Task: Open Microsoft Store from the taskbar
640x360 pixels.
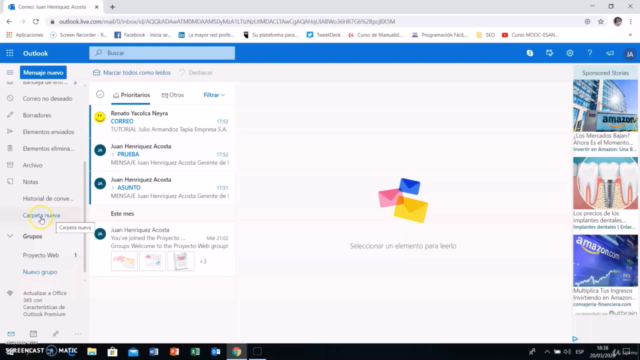Action: coord(113,351)
